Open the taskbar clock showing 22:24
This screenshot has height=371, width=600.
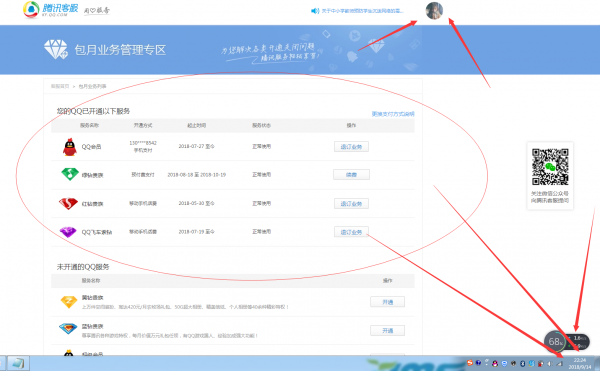[x=580, y=363]
